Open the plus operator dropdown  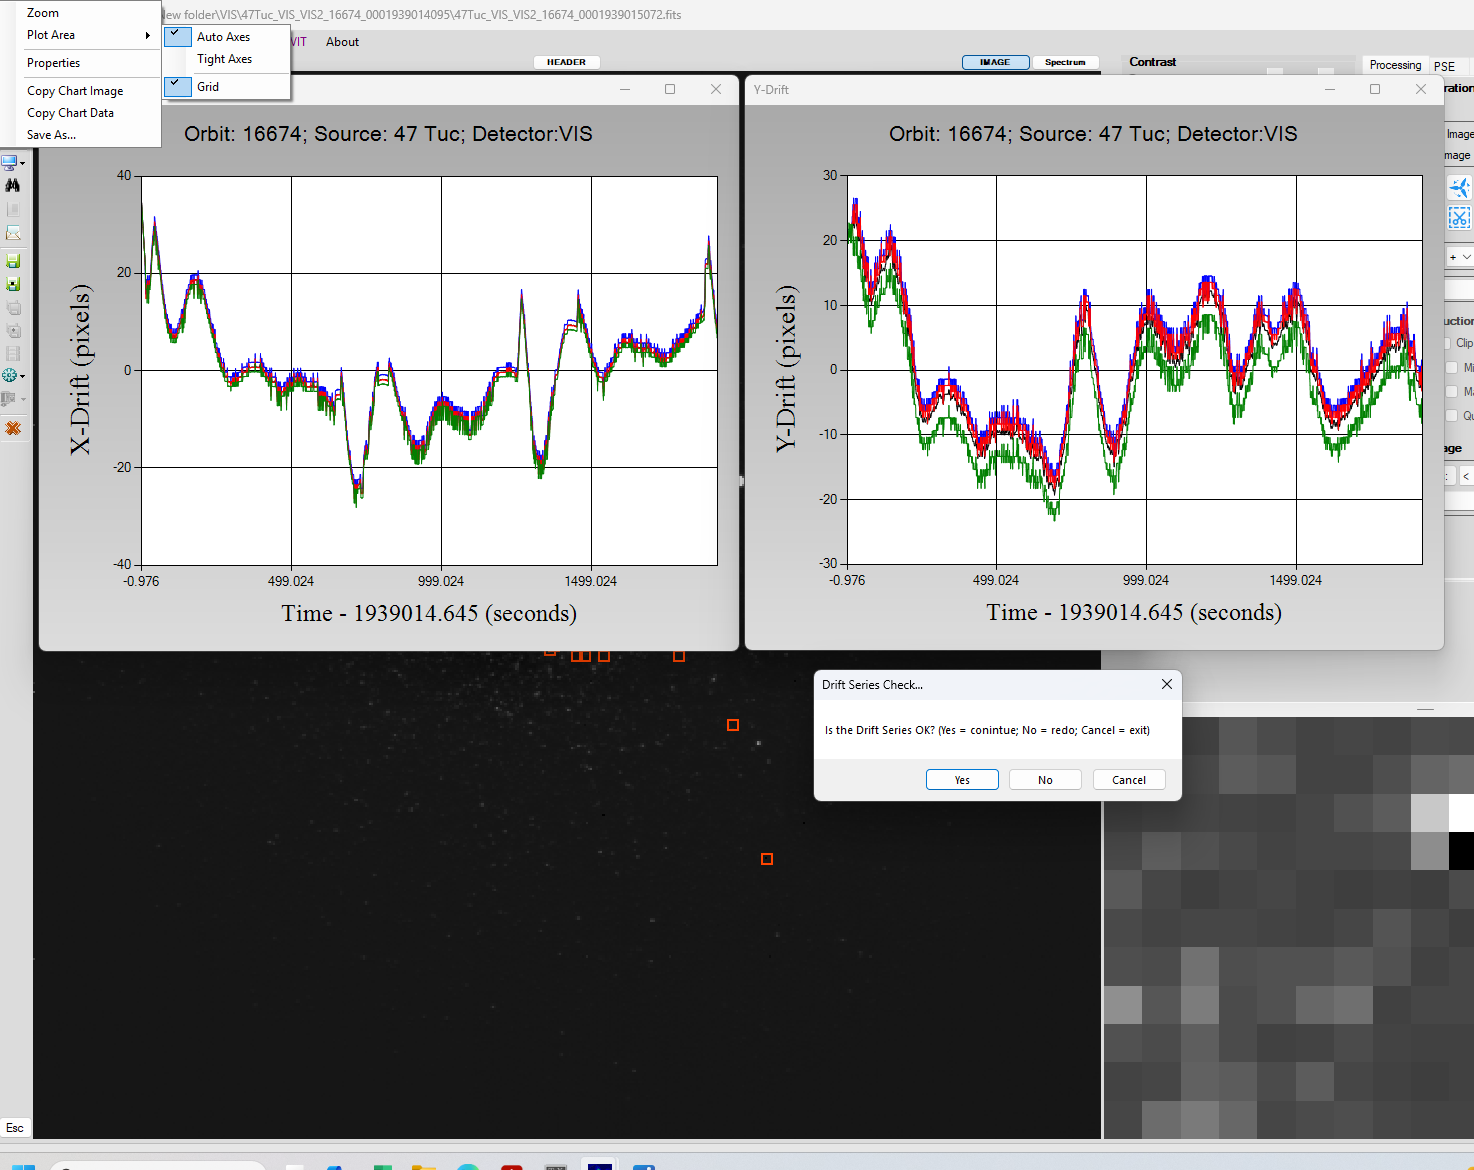tap(1460, 257)
